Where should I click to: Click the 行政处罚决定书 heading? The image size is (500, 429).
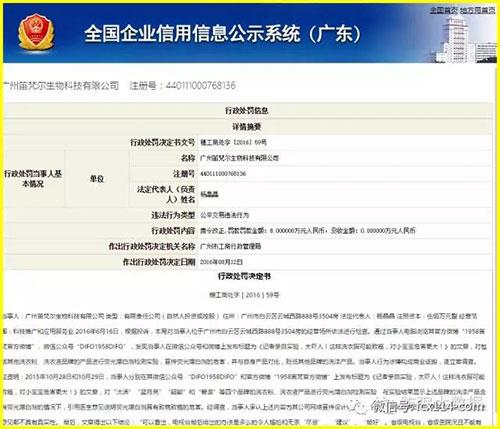[244, 276]
